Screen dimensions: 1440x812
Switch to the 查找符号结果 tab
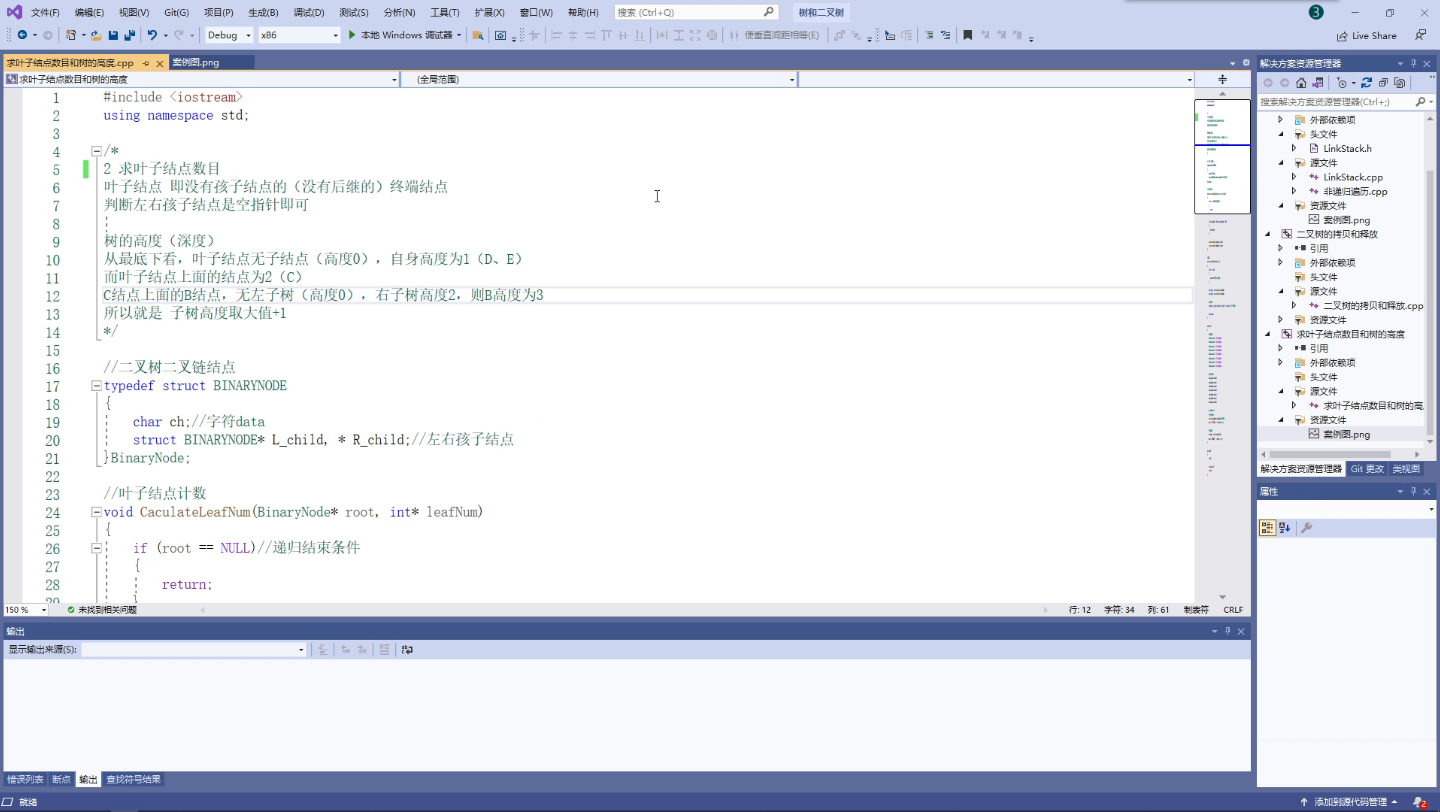[x=133, y=779]
